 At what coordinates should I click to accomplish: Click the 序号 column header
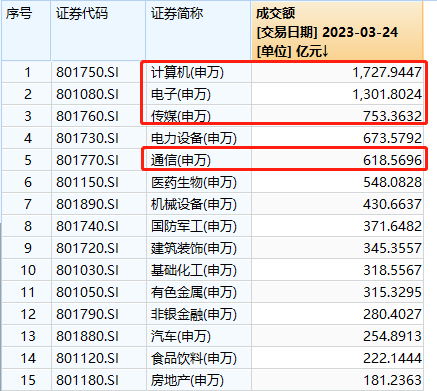pyautogui.click(x=26, y=30)
